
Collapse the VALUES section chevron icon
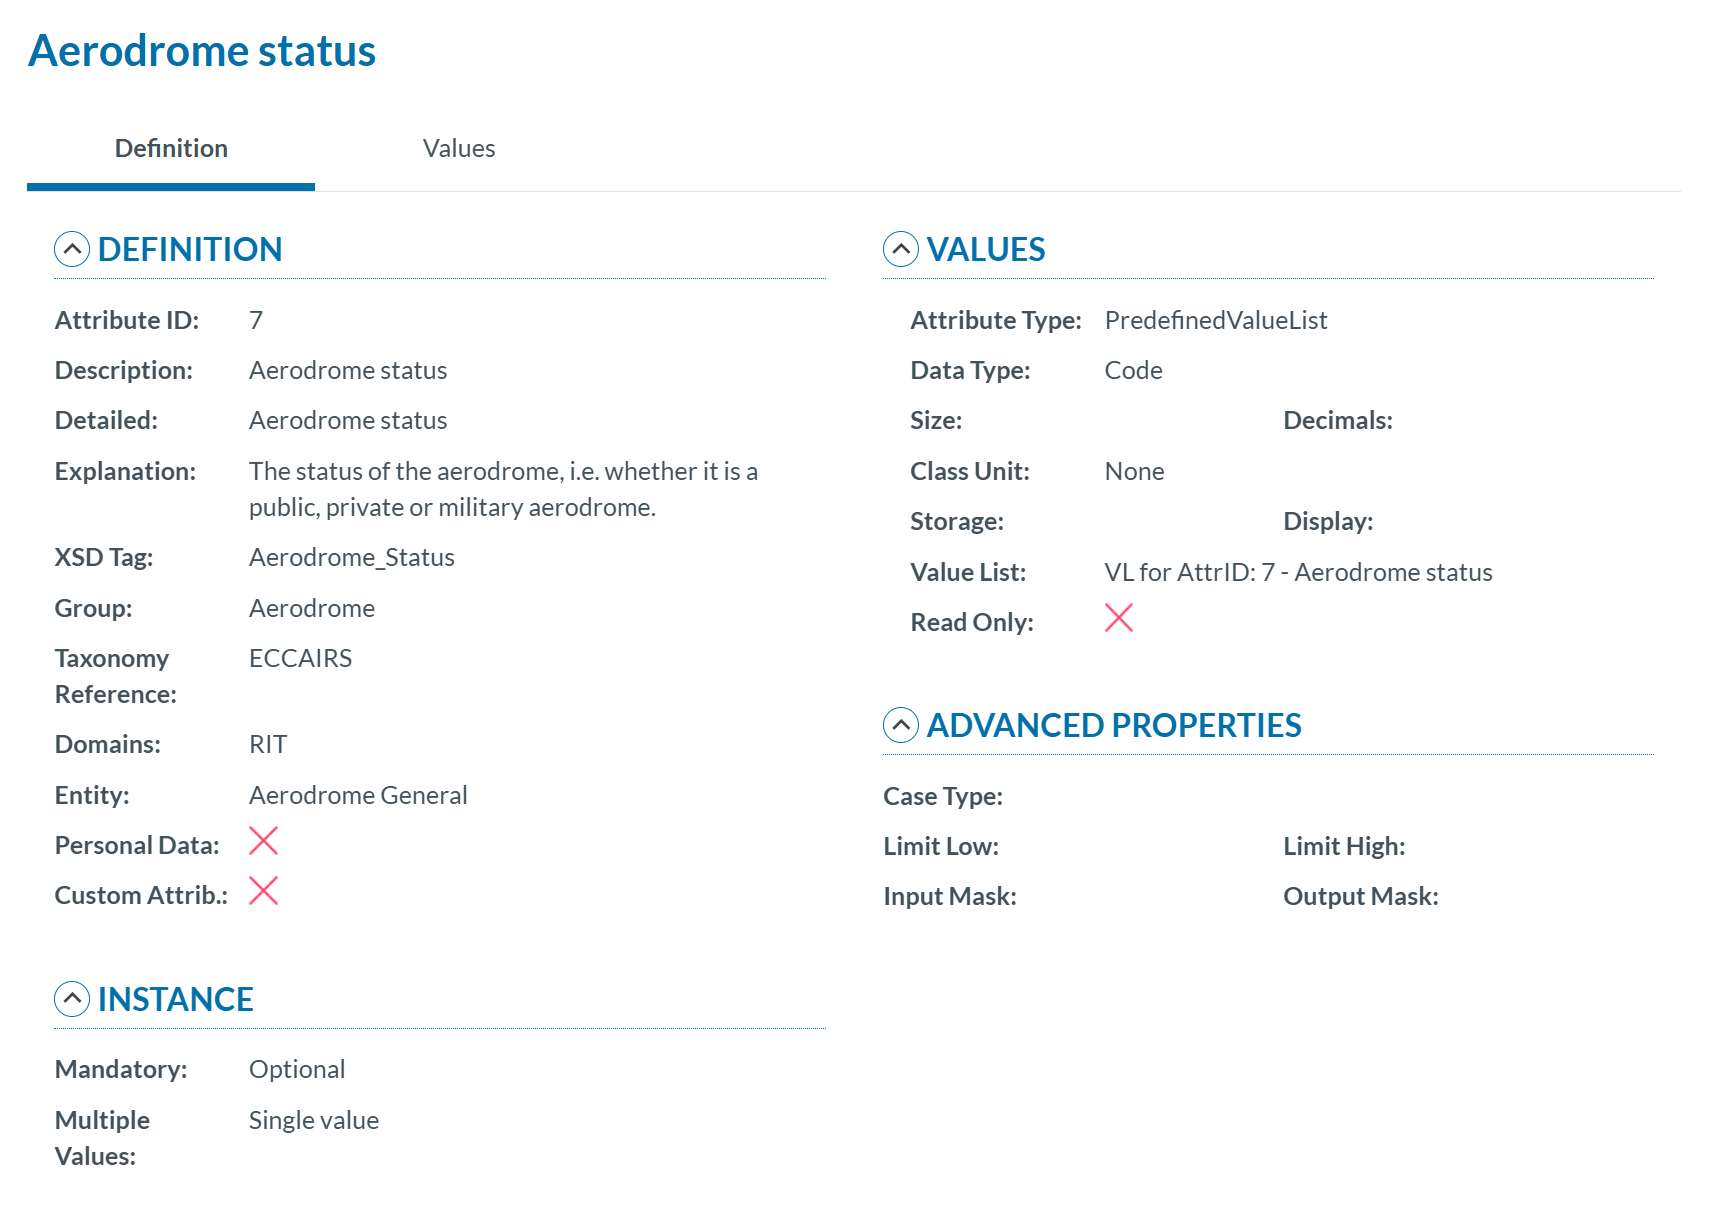coord(900,249)
